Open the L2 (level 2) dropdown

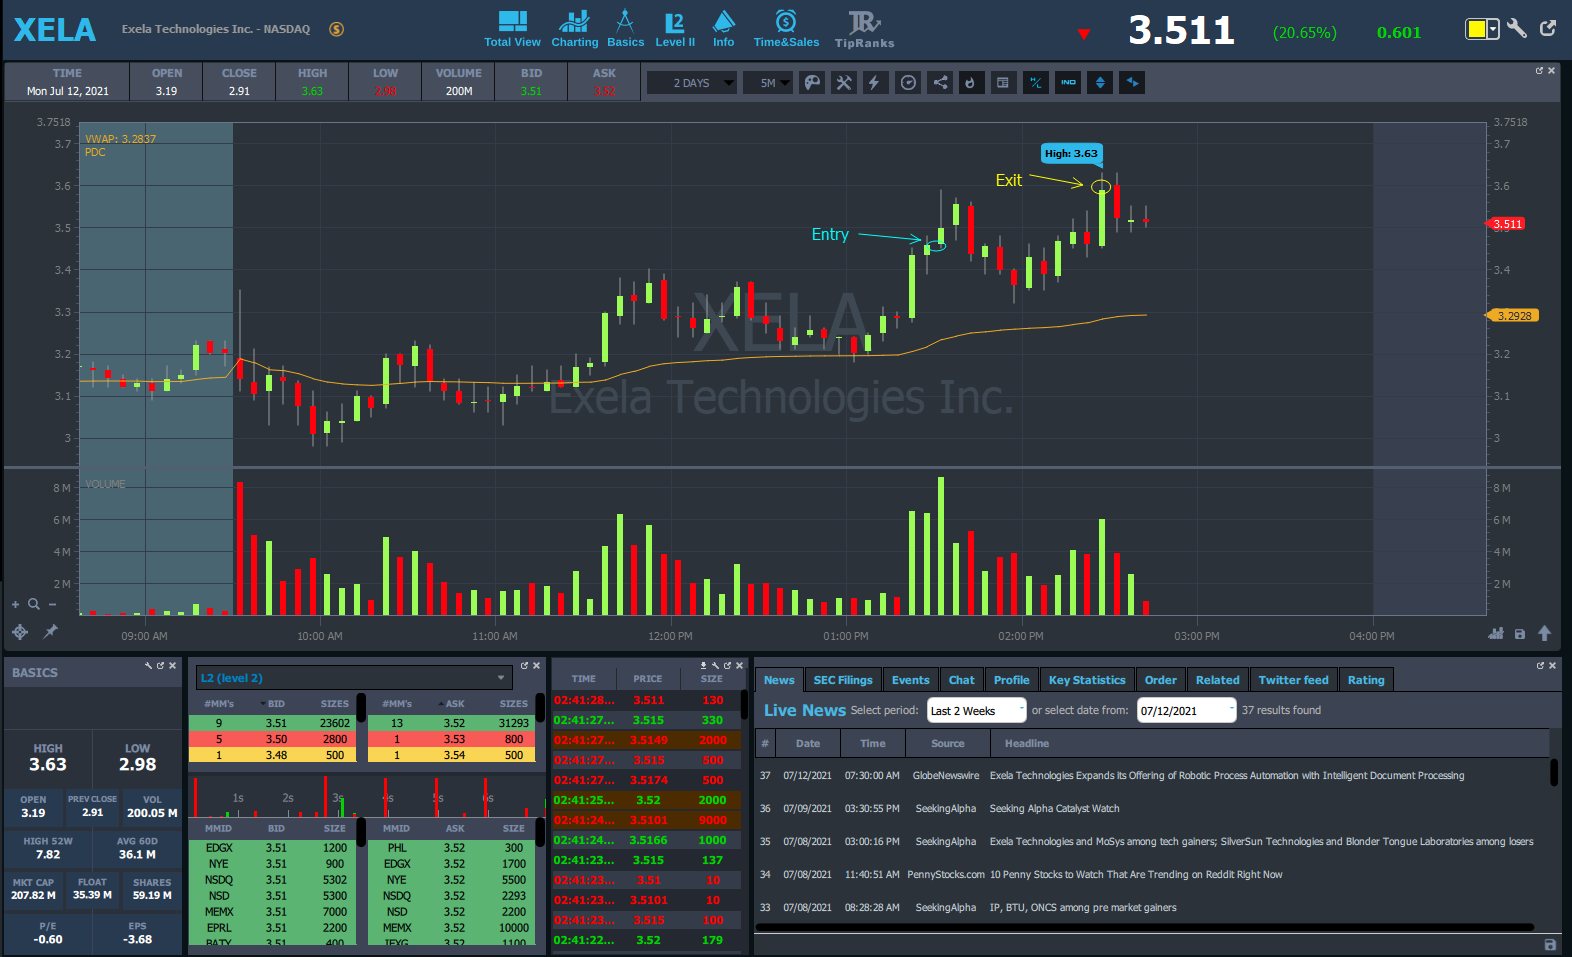[354, 678]
